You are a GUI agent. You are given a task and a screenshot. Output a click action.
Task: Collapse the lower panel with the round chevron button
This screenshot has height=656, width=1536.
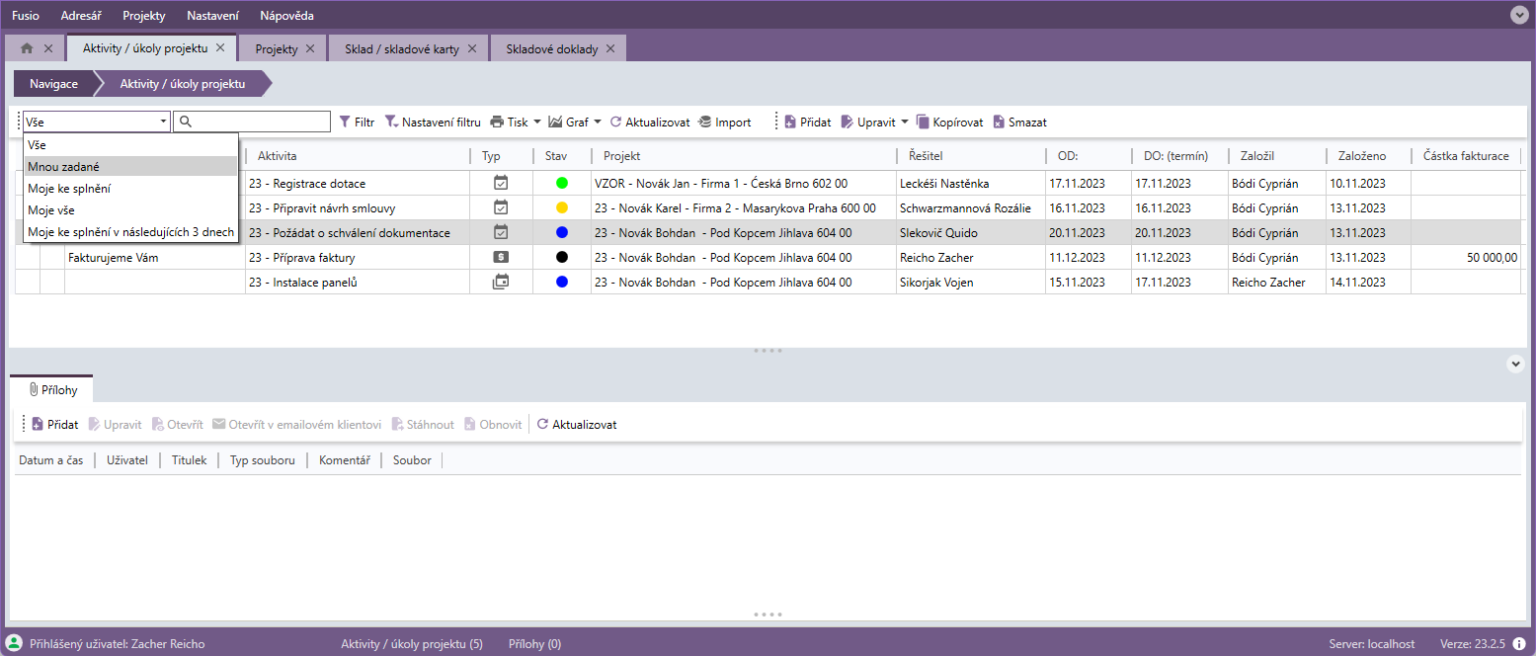1515,364
